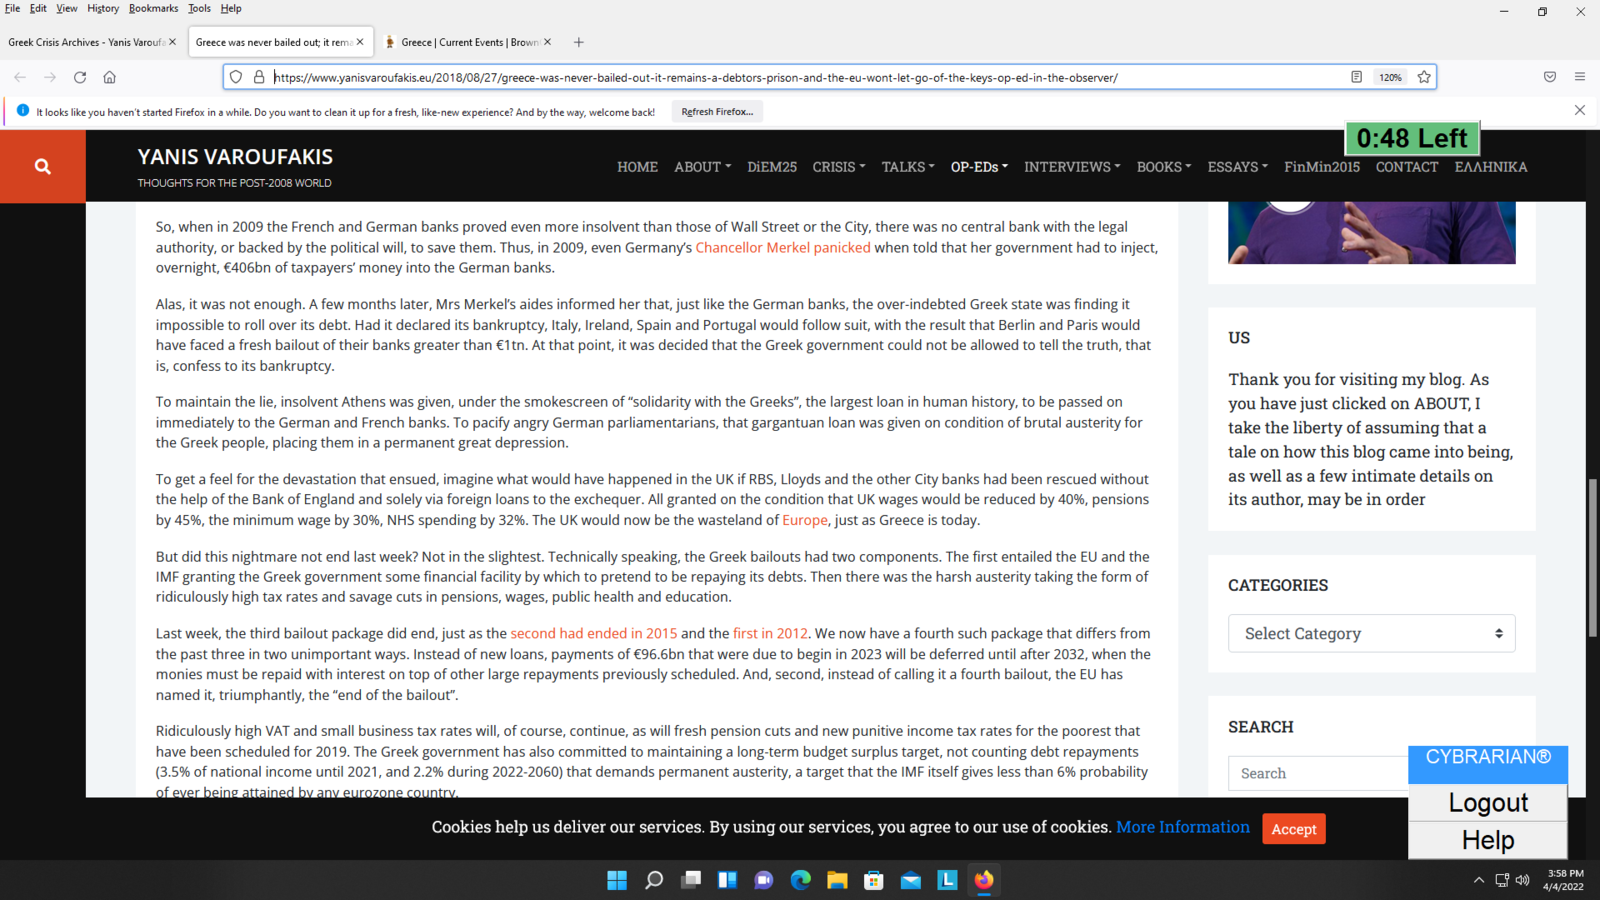Click the forward navigation arrow
Screen dimensions: 1600x900
(50, 77)
